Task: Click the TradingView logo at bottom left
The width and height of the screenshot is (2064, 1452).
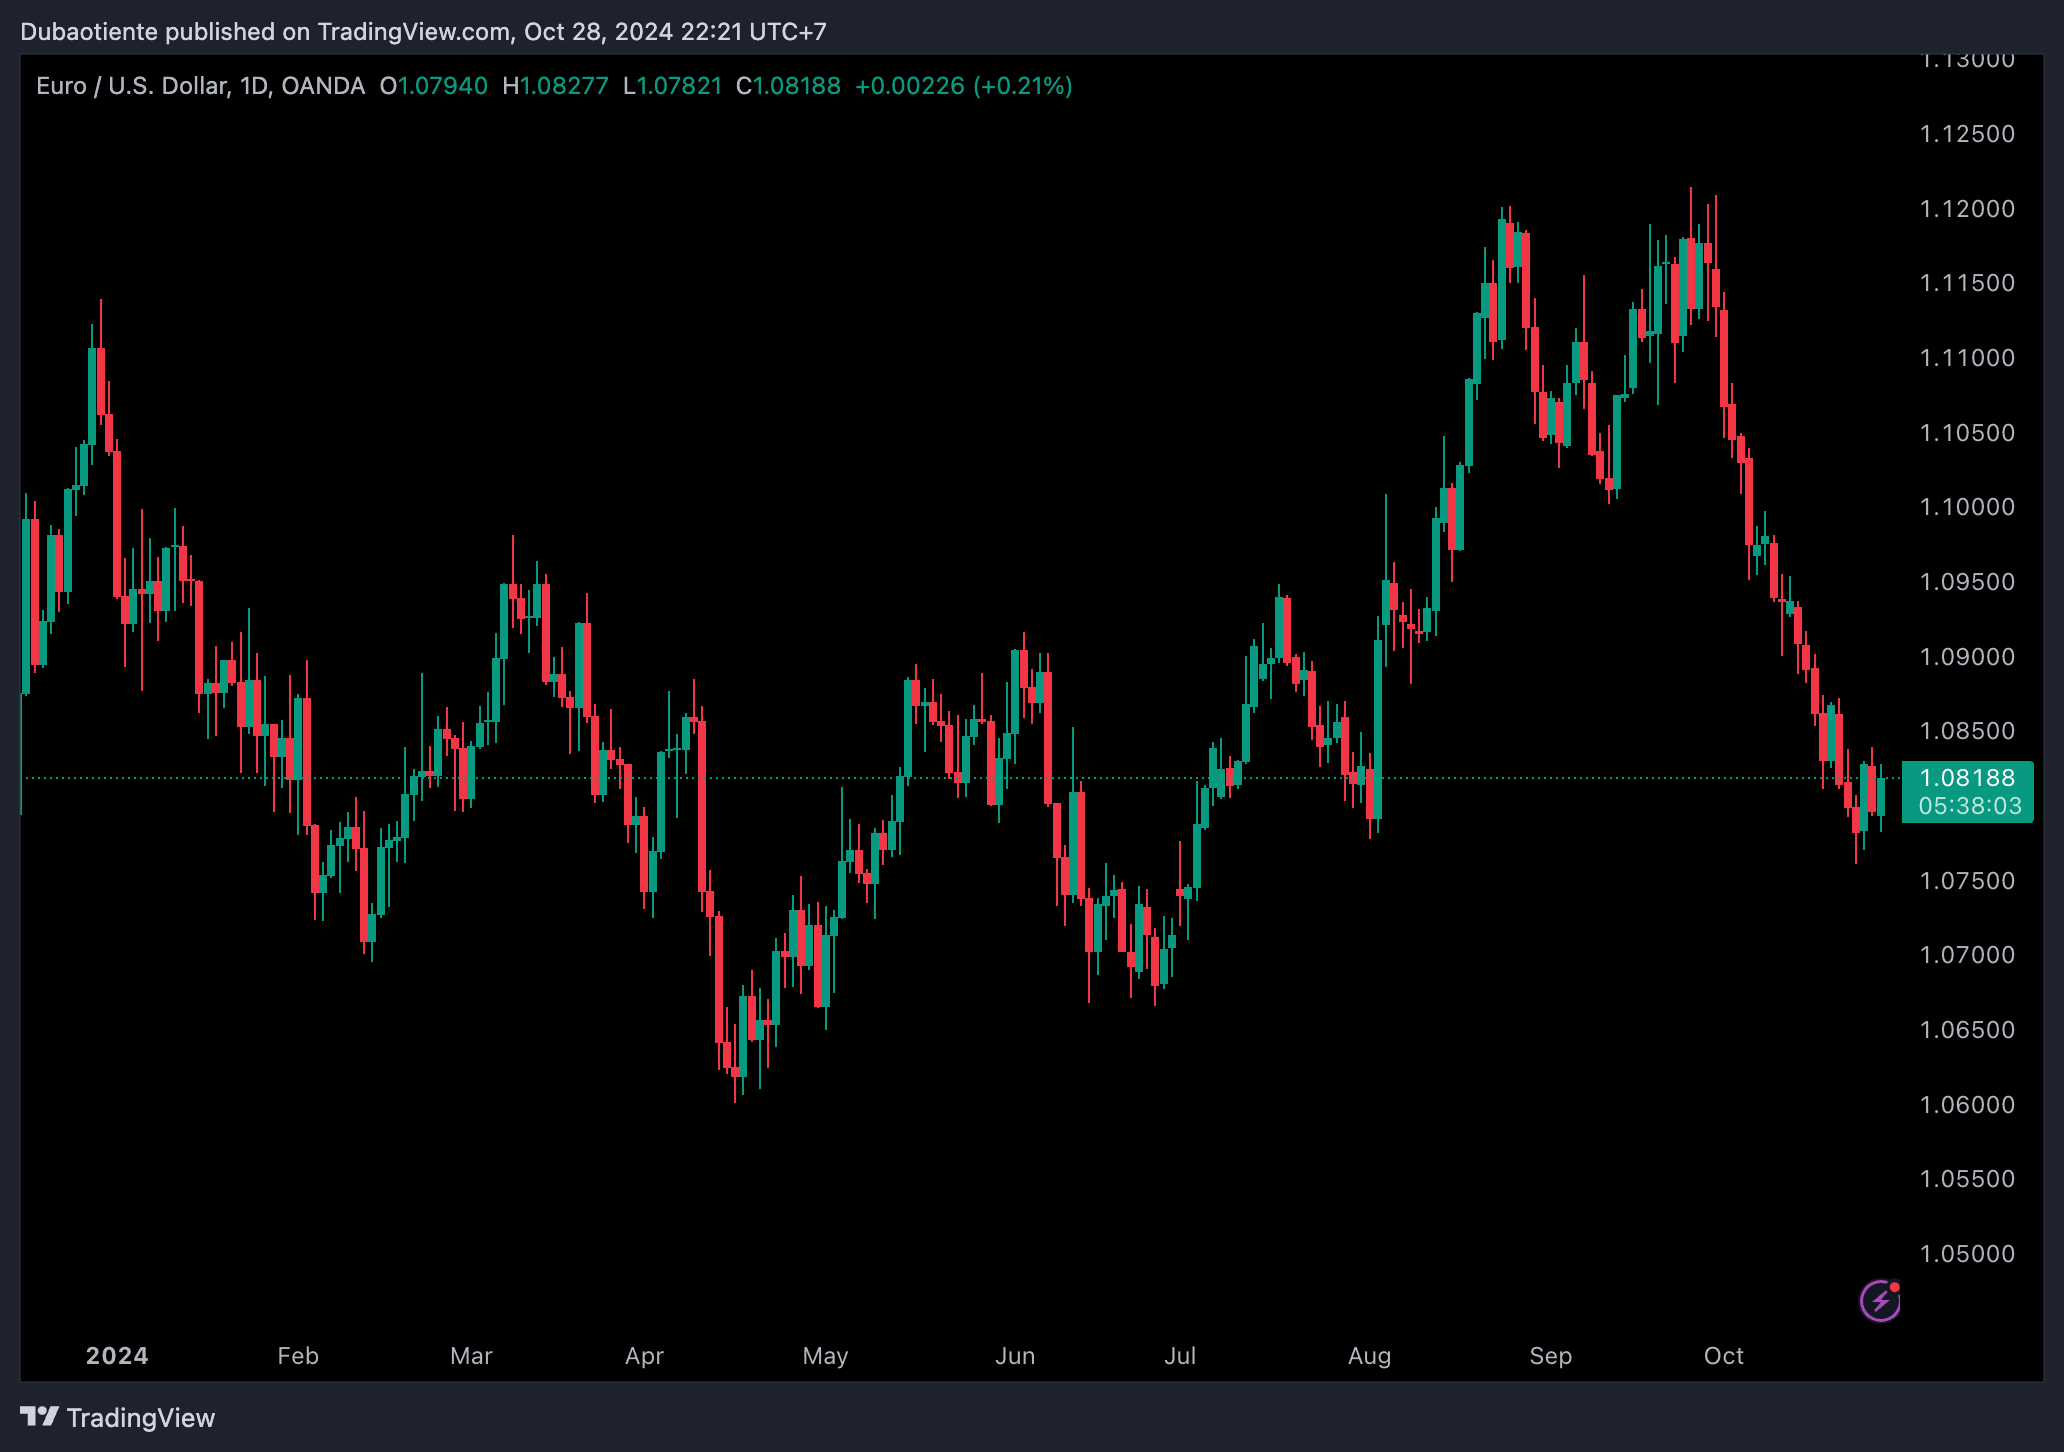Action: coord(118,1418)
